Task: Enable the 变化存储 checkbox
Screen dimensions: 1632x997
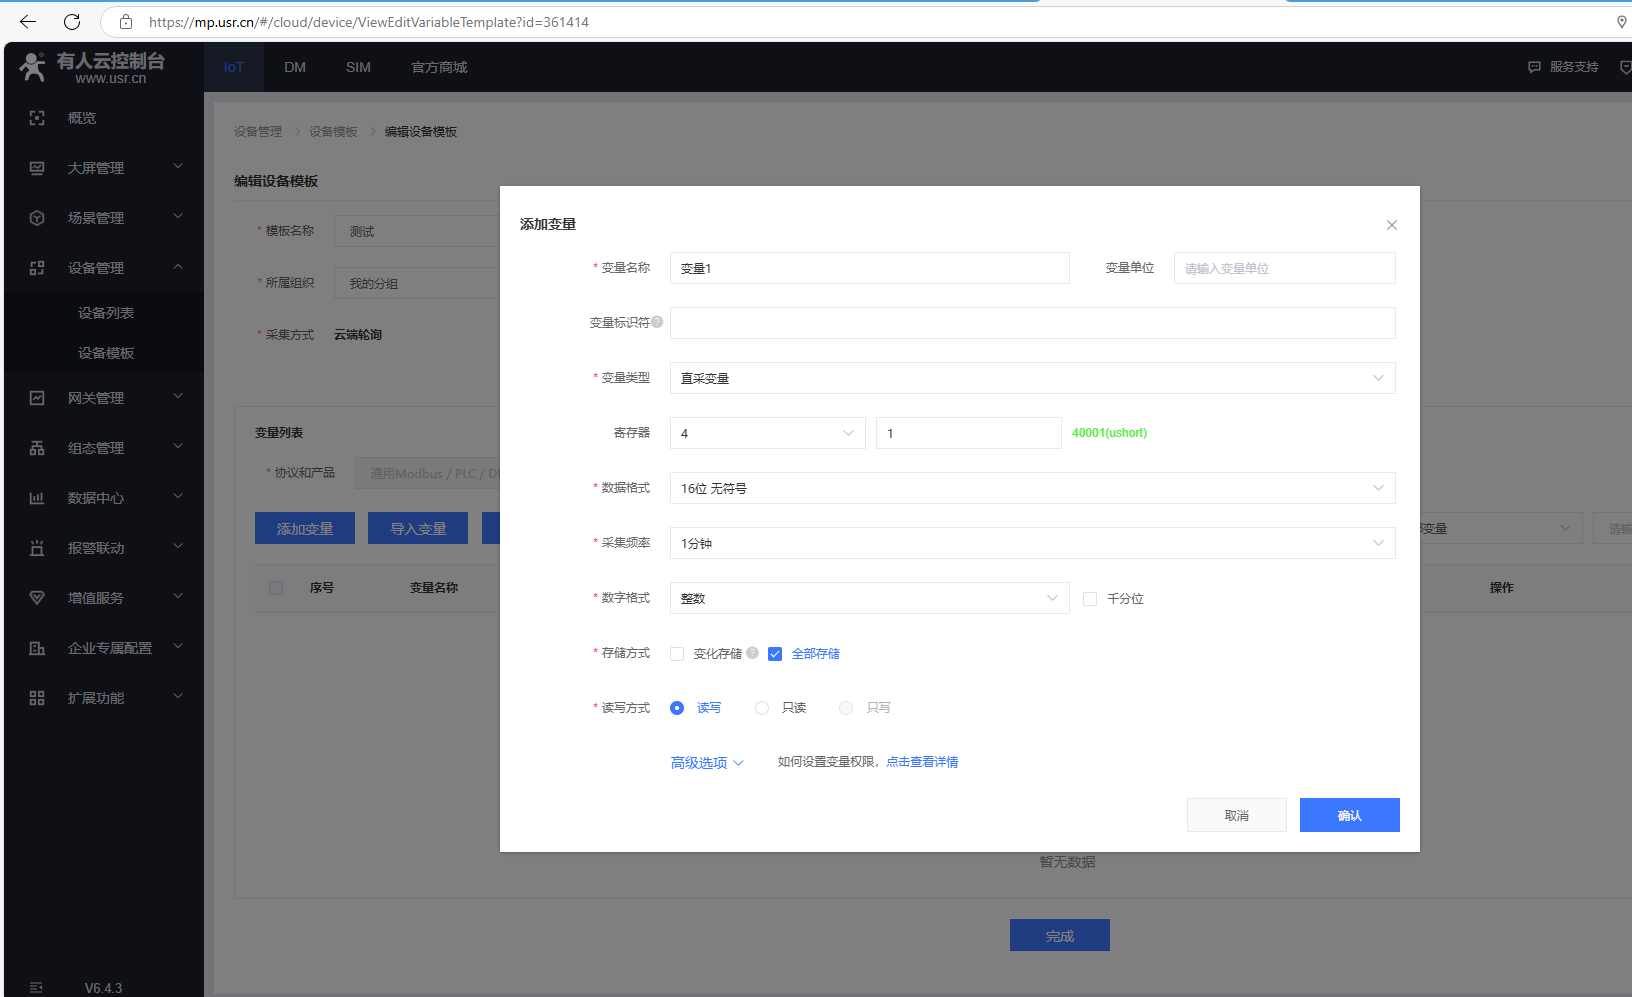Action: point(677,654)
